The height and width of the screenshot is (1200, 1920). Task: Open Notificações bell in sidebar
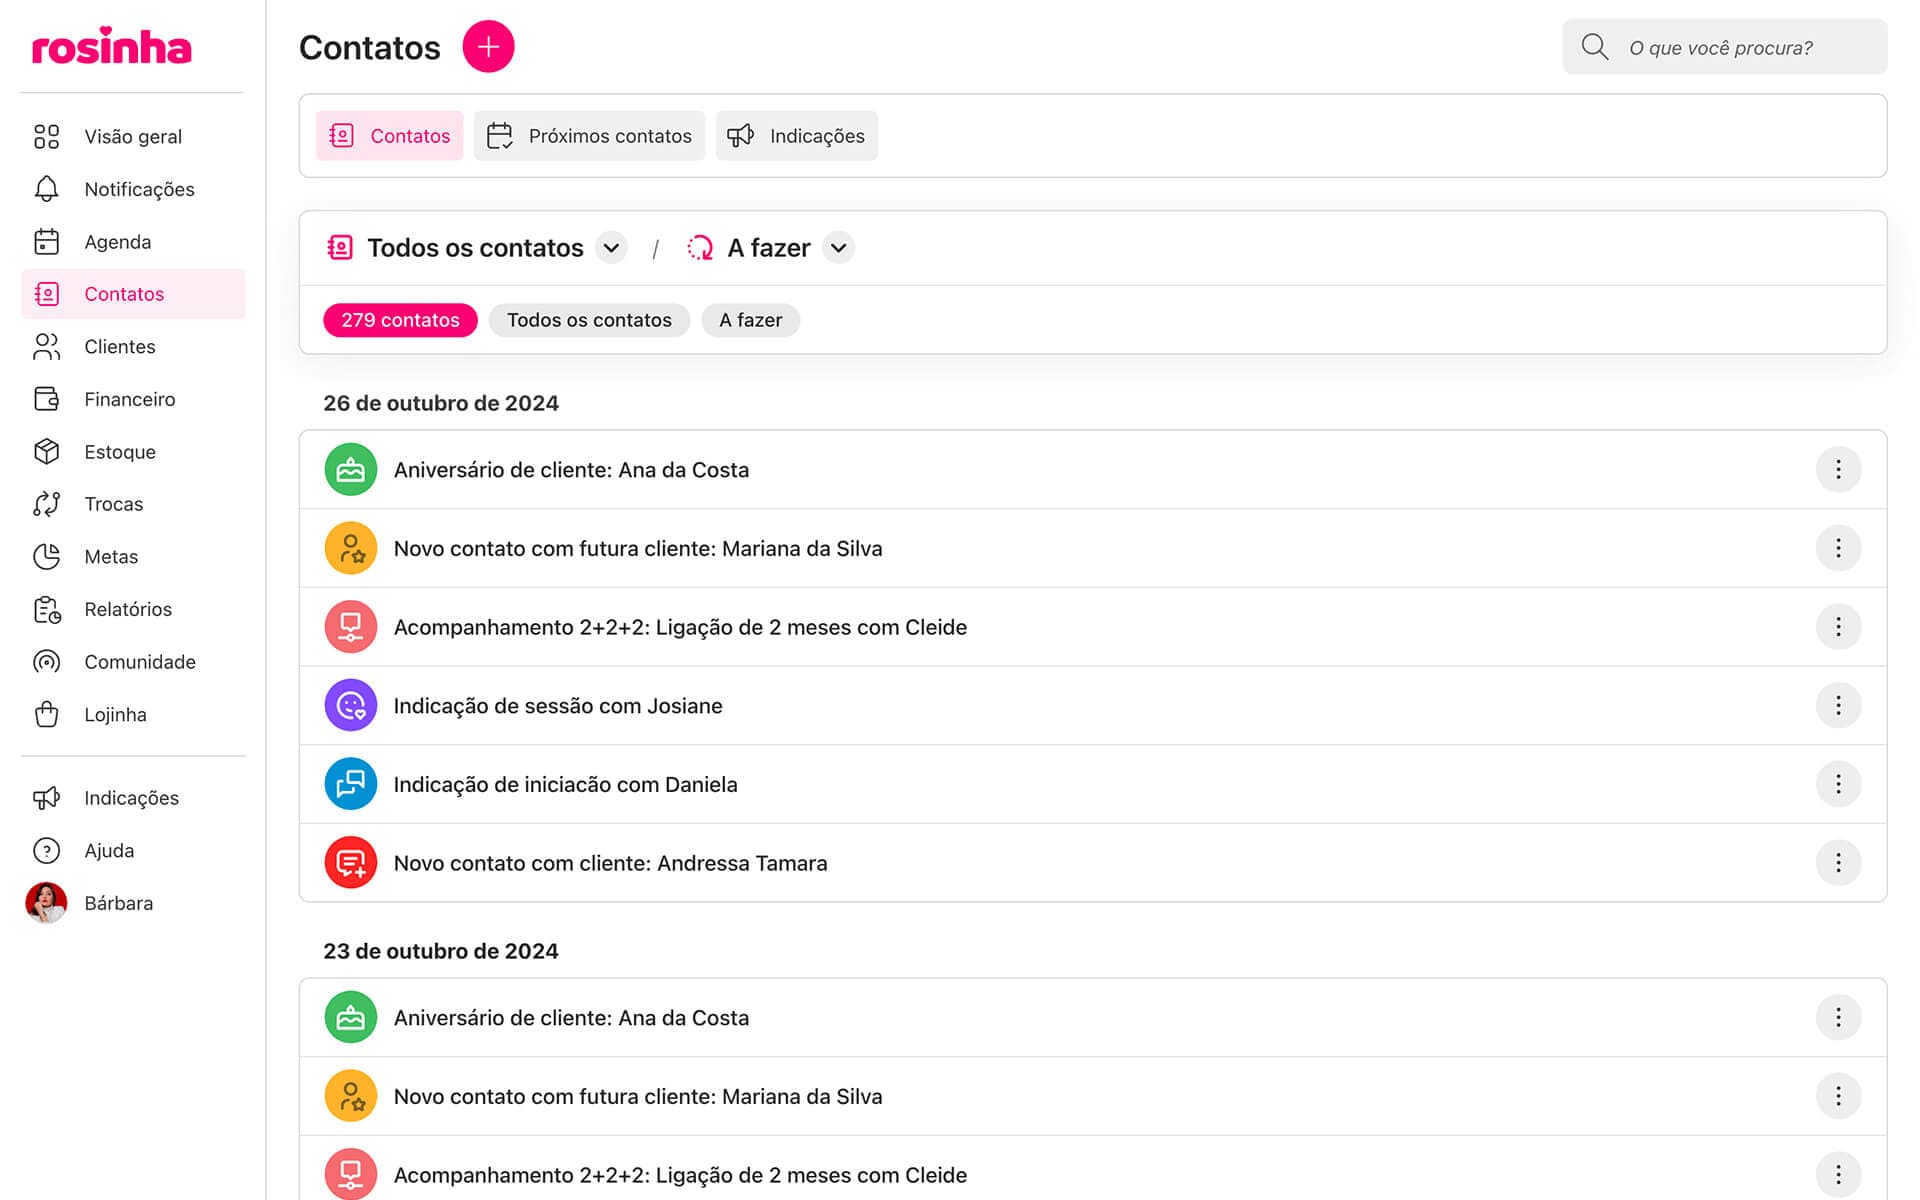[47, 189]
